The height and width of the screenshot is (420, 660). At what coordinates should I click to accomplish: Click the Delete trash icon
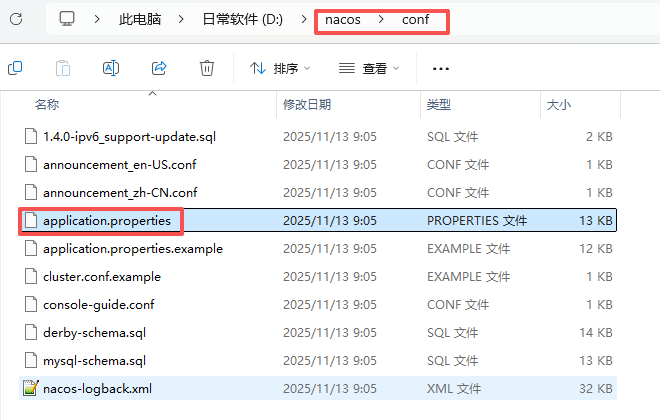click(x=207, y=68)
